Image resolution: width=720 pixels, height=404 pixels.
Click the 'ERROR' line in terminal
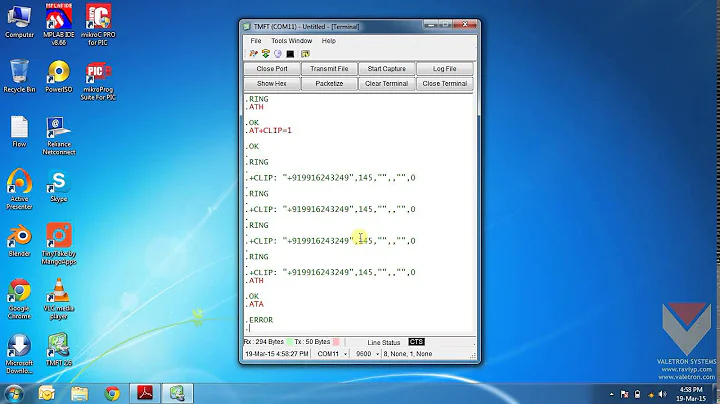(x=261, y=320)
